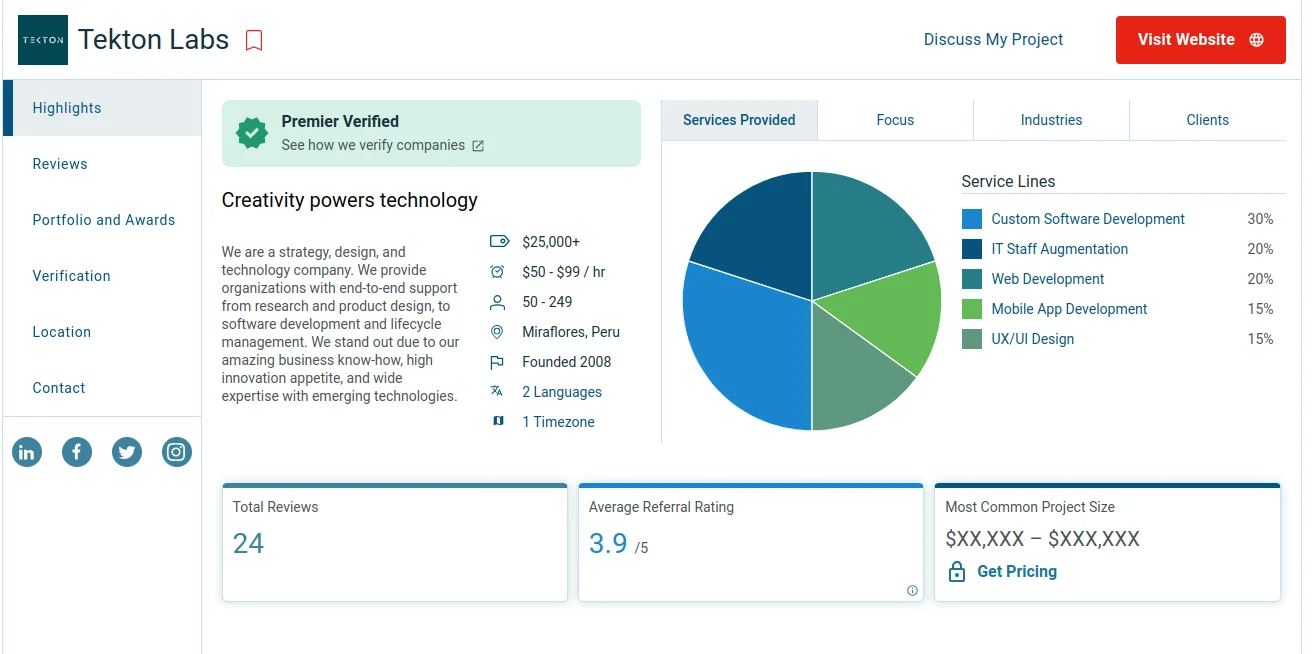Click IT Staff Augmentation color swatch

point(972,249)
